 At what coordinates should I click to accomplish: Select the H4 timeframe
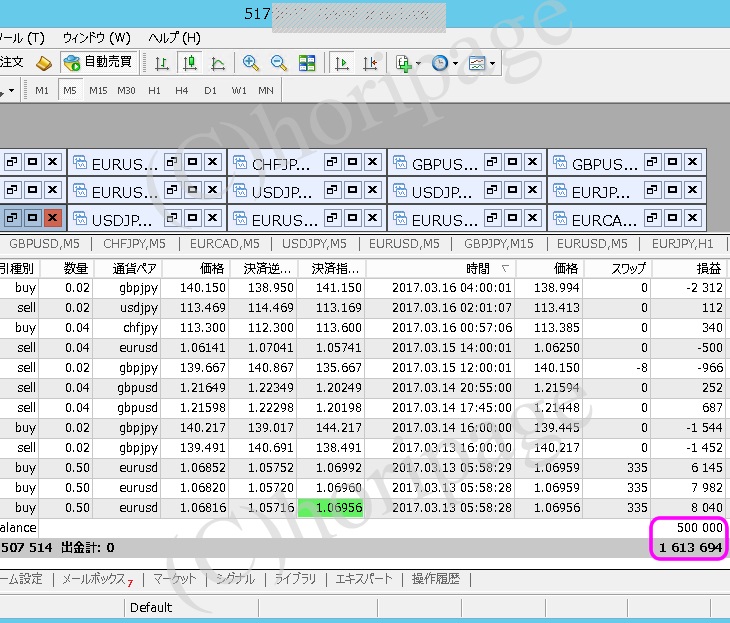coord(182,90)
